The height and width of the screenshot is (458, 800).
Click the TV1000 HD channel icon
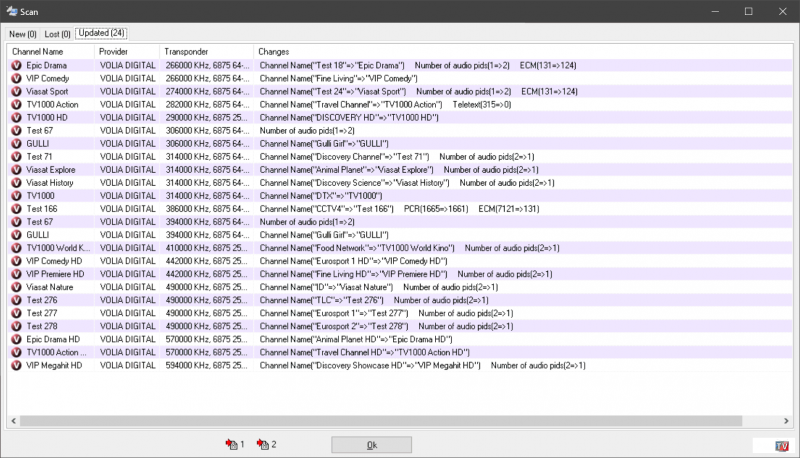tap(17, 117)
